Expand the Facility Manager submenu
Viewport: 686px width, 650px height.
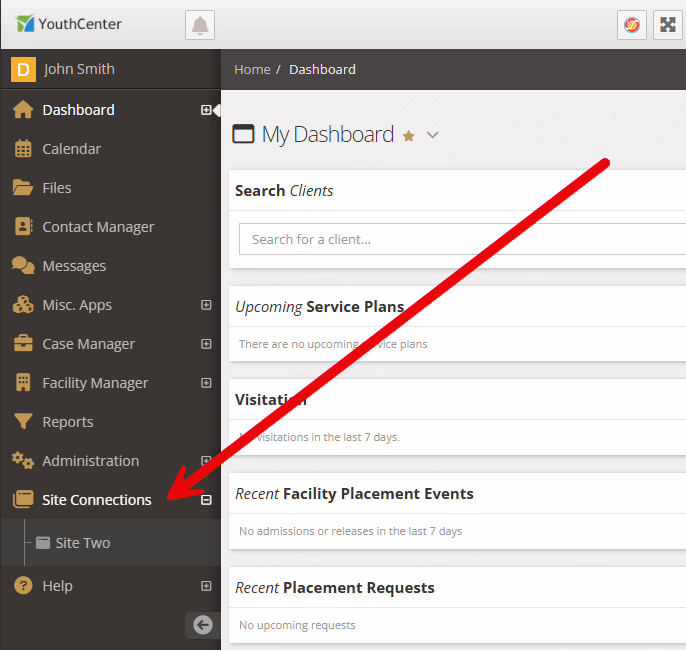coord(206,383)
